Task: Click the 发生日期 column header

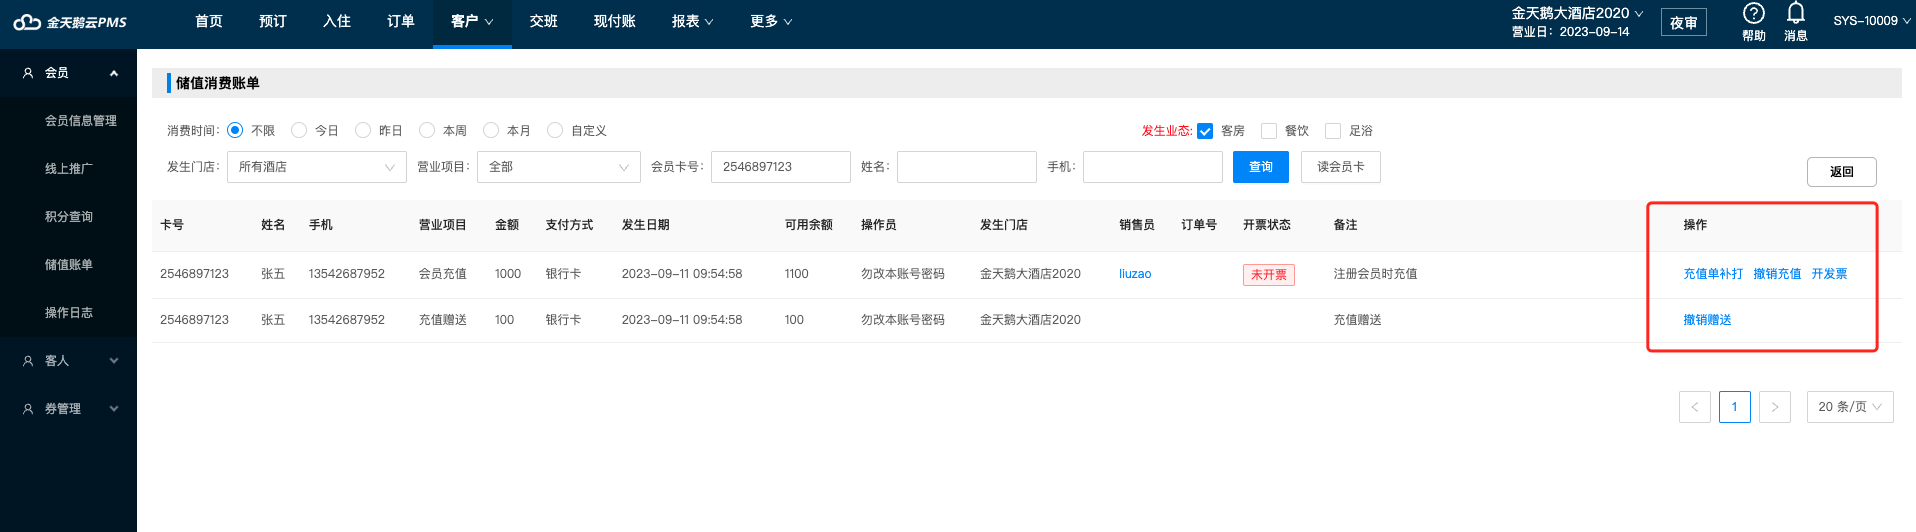Action: point(646,225)
